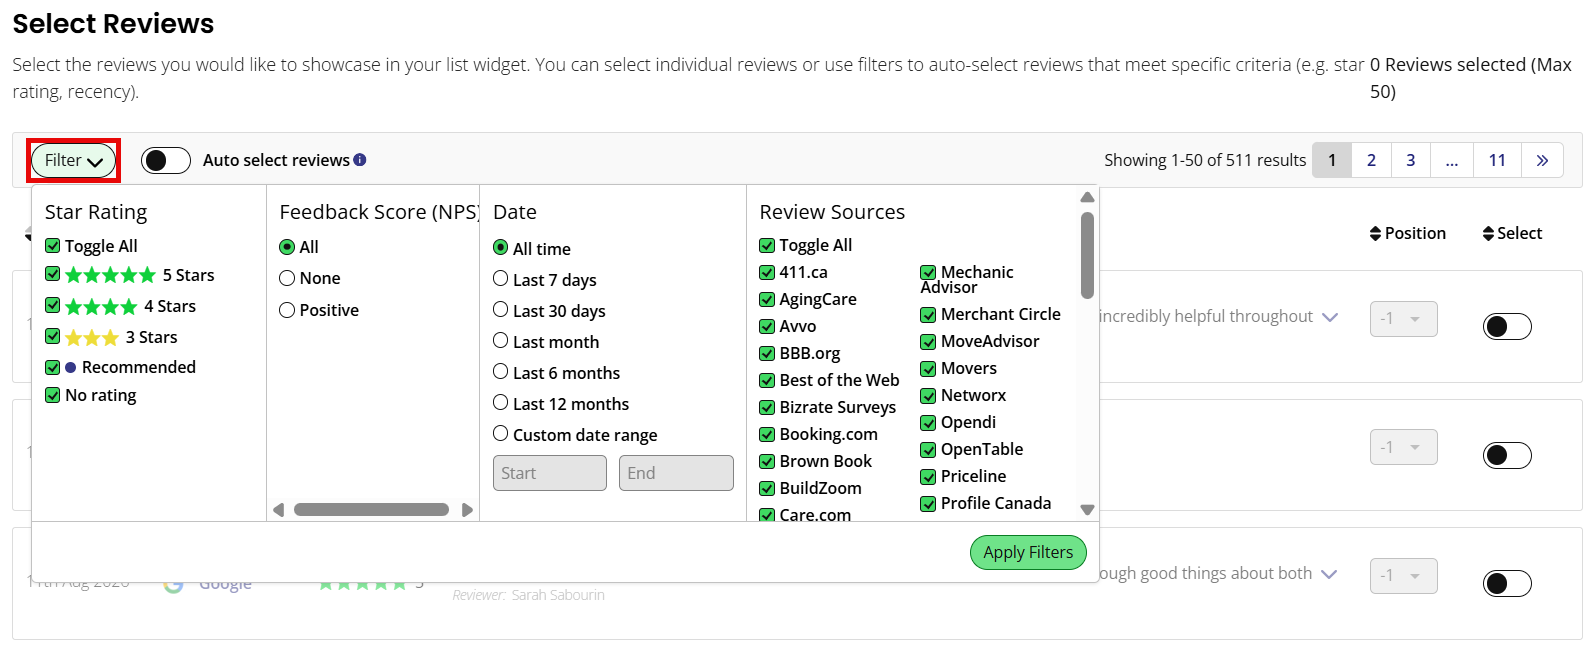Turn on the Auto select reviews switch

point(166,160)
